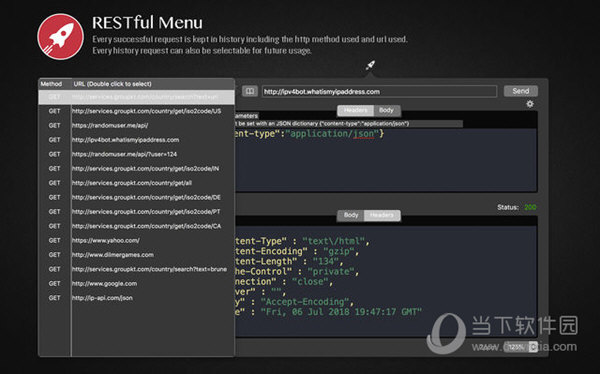Screen dimensions: 600x374
Task: Click the request headers JSON editor text
Action: click(310, 134)
